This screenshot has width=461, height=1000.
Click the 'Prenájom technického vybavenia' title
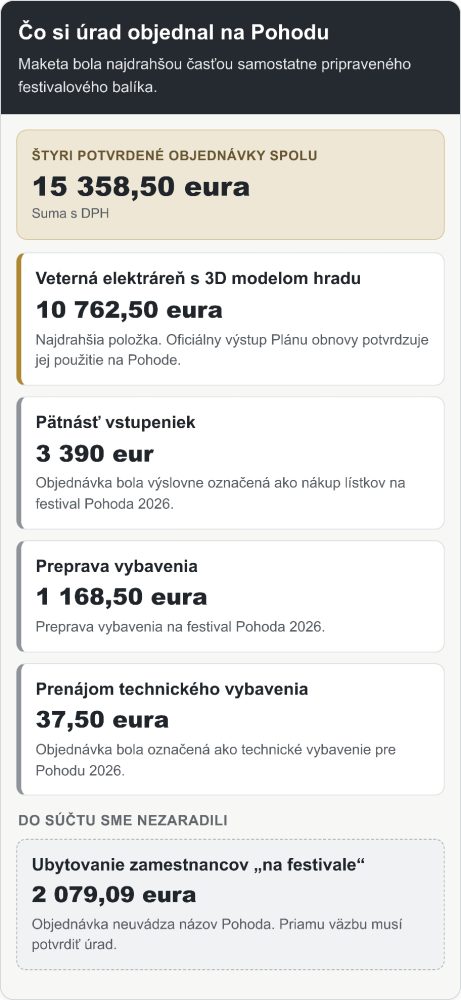[x=172, y=689]
